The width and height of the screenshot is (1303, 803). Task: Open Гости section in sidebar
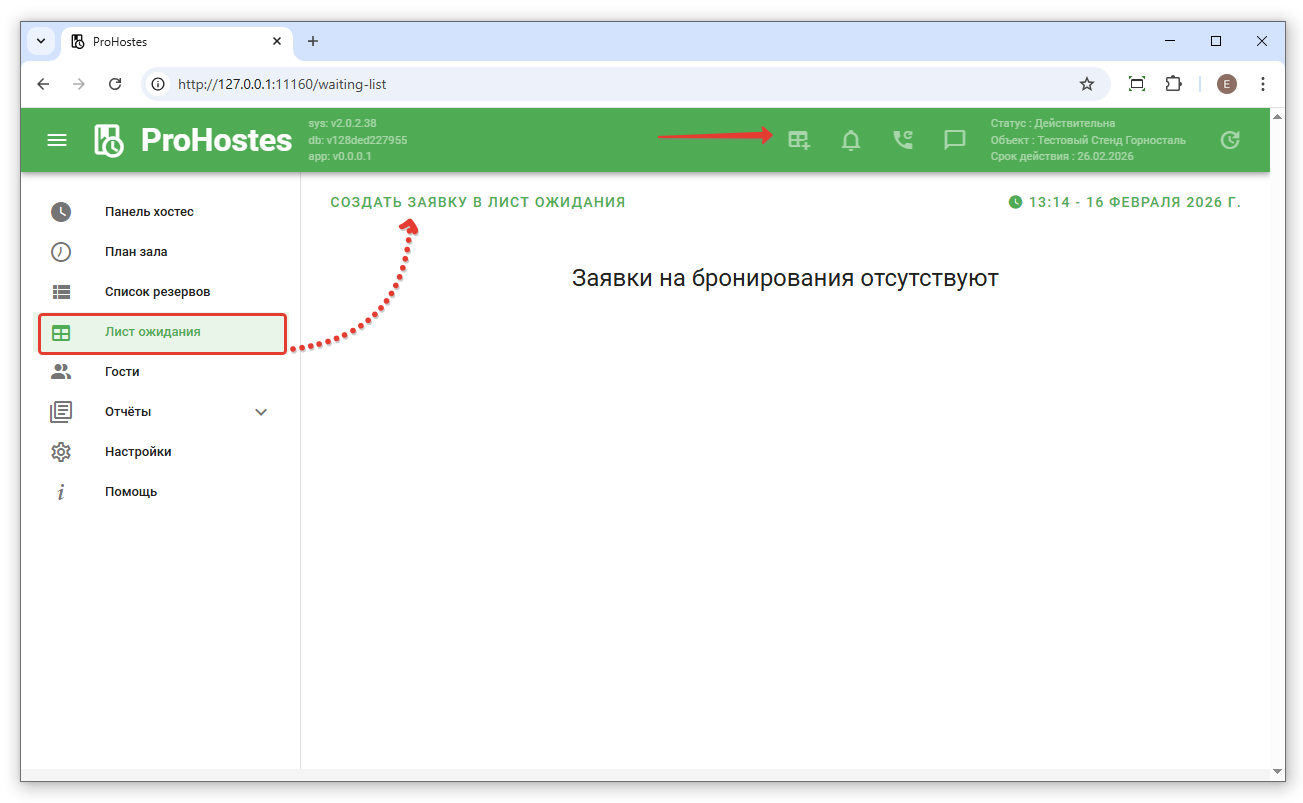tap(122, 372)
